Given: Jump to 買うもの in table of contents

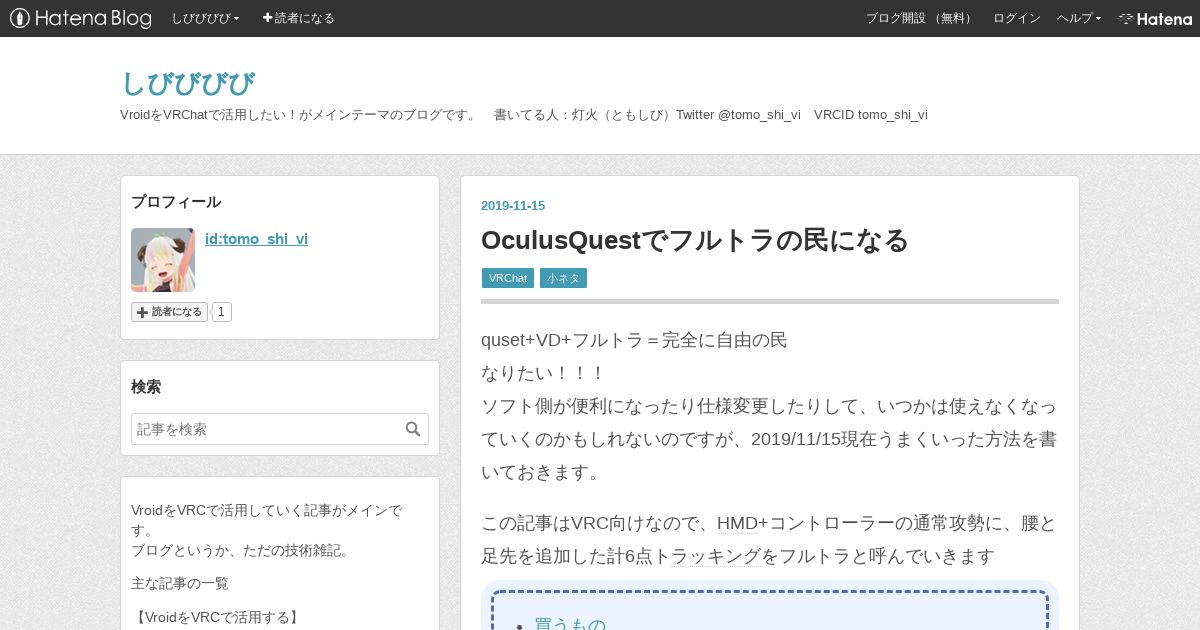Looking at the screenshot, I should (570, 624).
